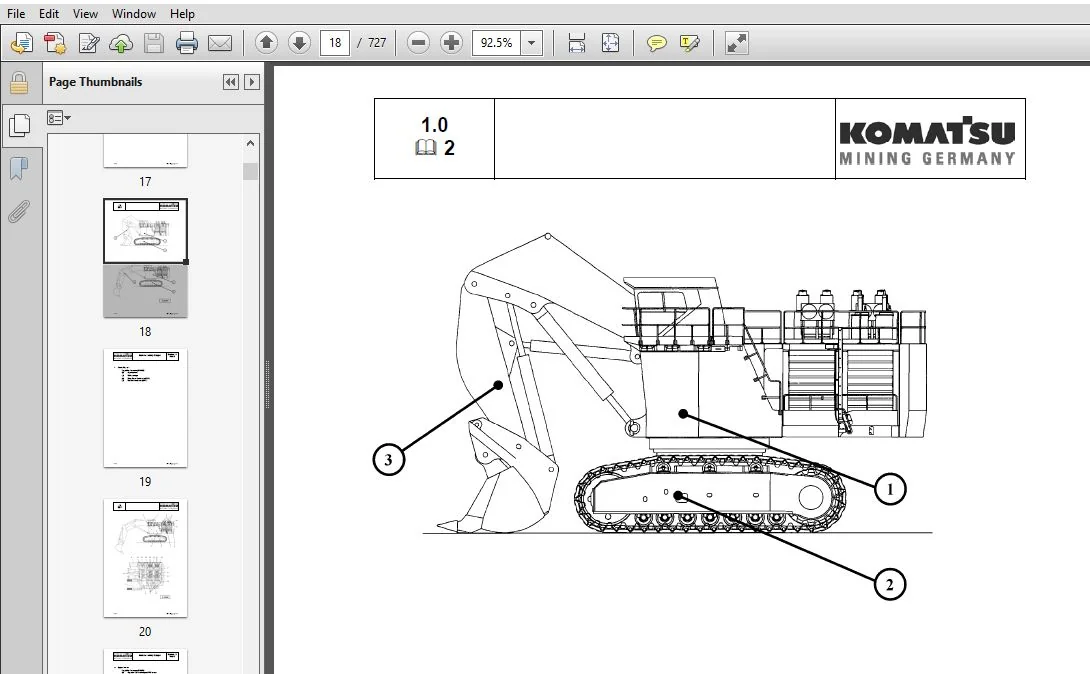Click the thumbnails scrollbar up arrow
The image size is (1090, 674).
(250, 143)
